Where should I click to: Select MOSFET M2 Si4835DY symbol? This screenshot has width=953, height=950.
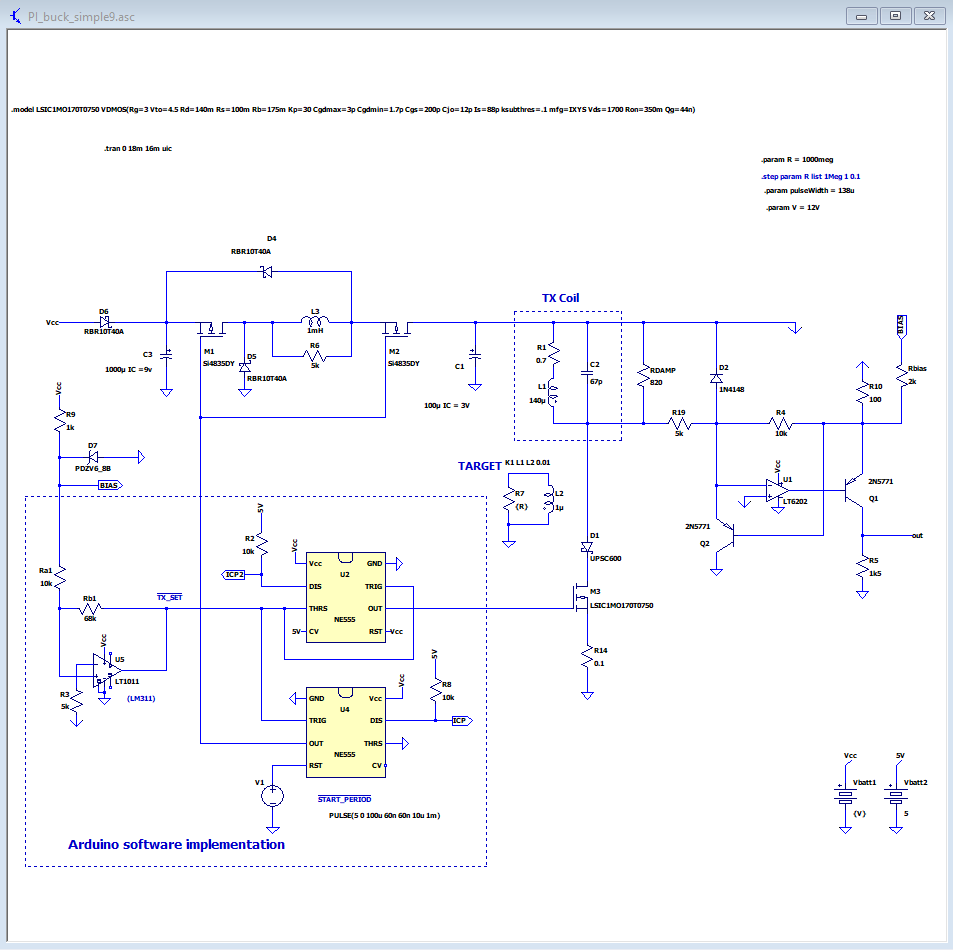[397, 329]
